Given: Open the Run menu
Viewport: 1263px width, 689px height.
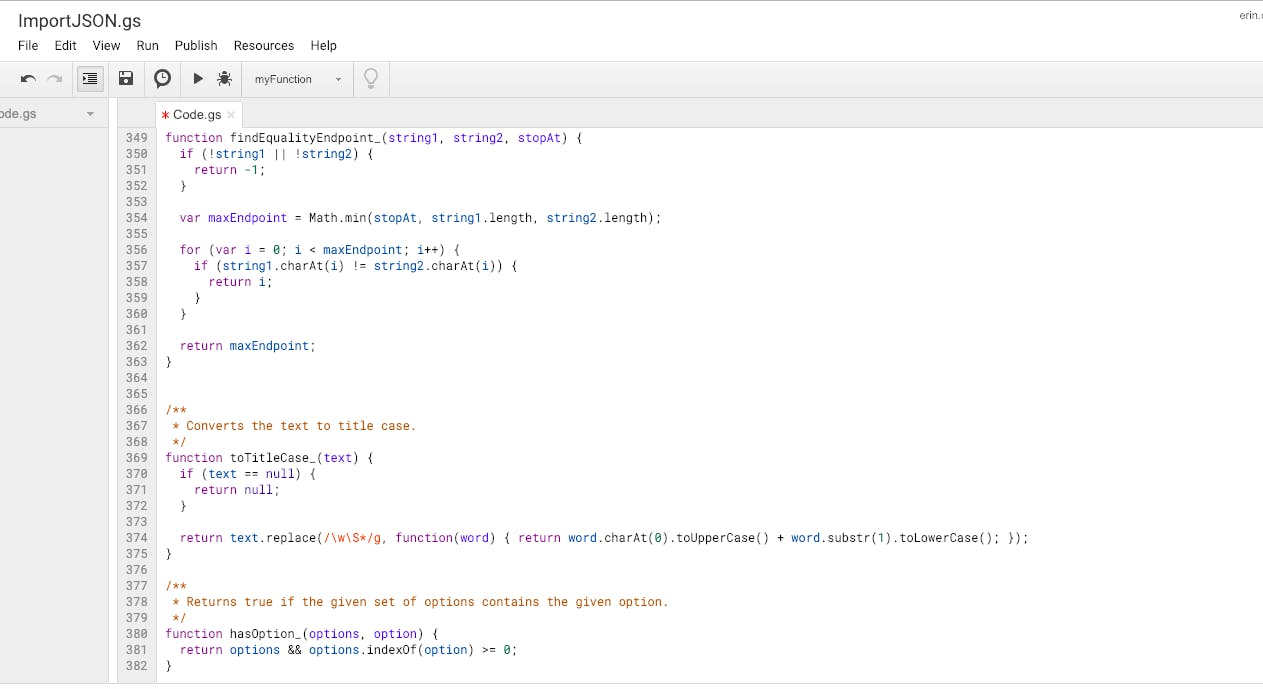Looking at the screenshot, I should [x=148, y=45].
